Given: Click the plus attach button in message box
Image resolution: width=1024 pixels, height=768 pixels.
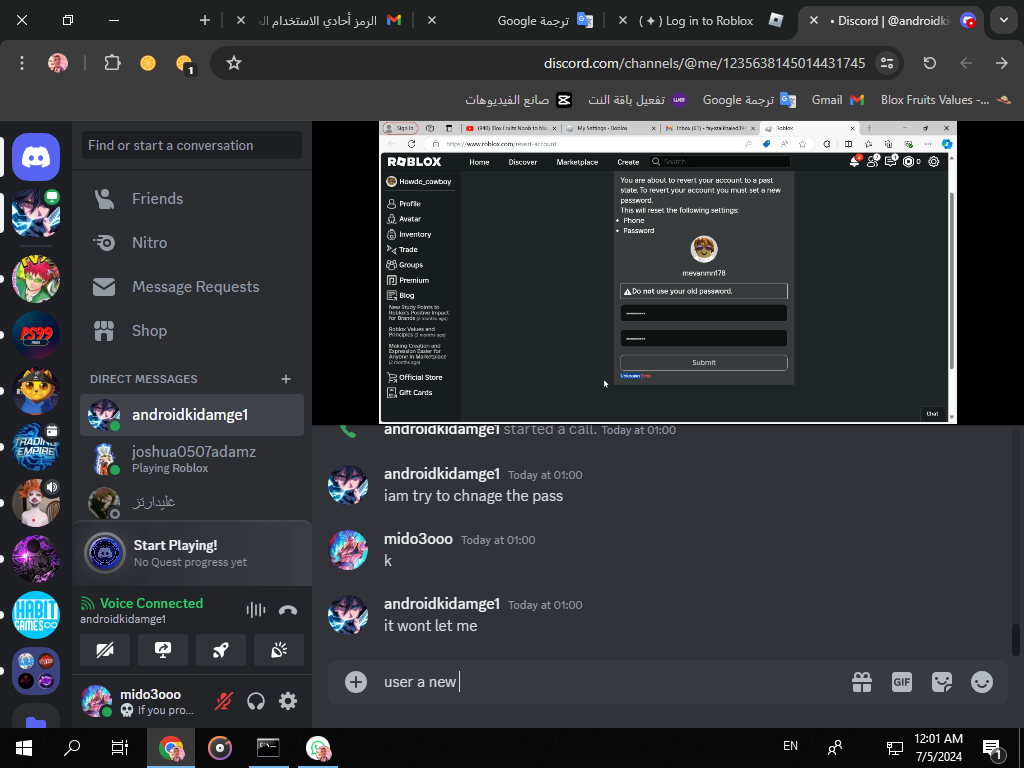Looking at the screenshot, I should [x=356, y=682].
